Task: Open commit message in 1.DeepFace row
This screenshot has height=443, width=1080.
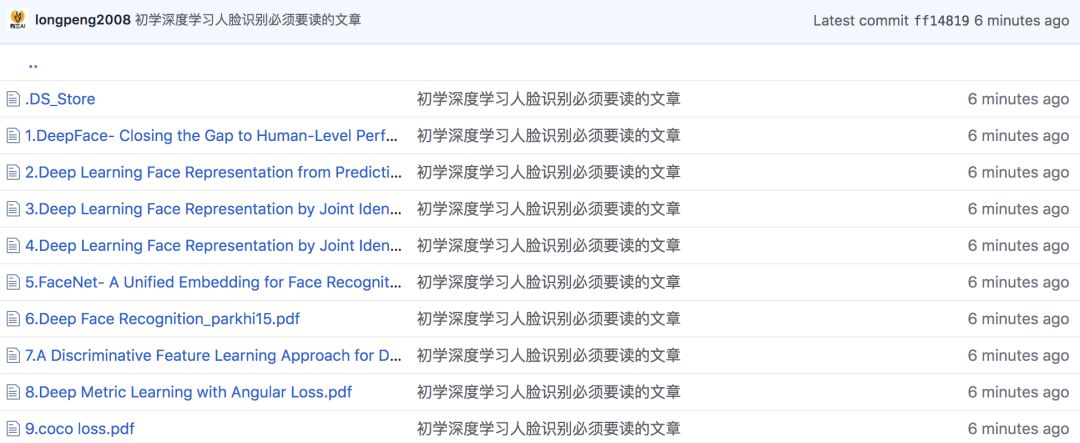Action: [x=548, y=136]
